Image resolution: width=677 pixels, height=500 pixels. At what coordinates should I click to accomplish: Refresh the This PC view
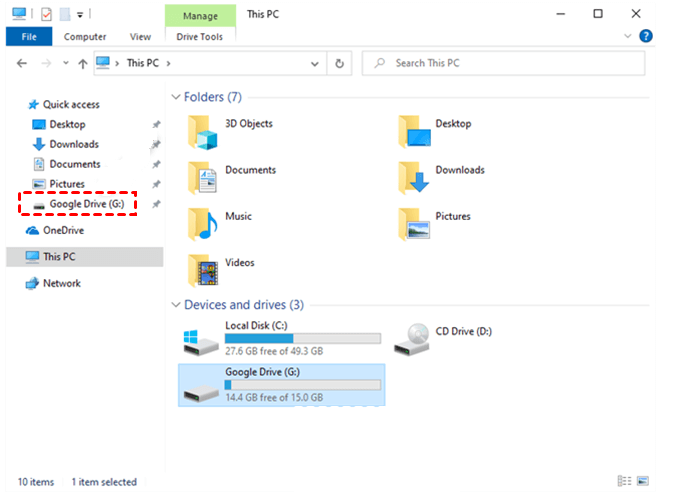click(339, 63)
